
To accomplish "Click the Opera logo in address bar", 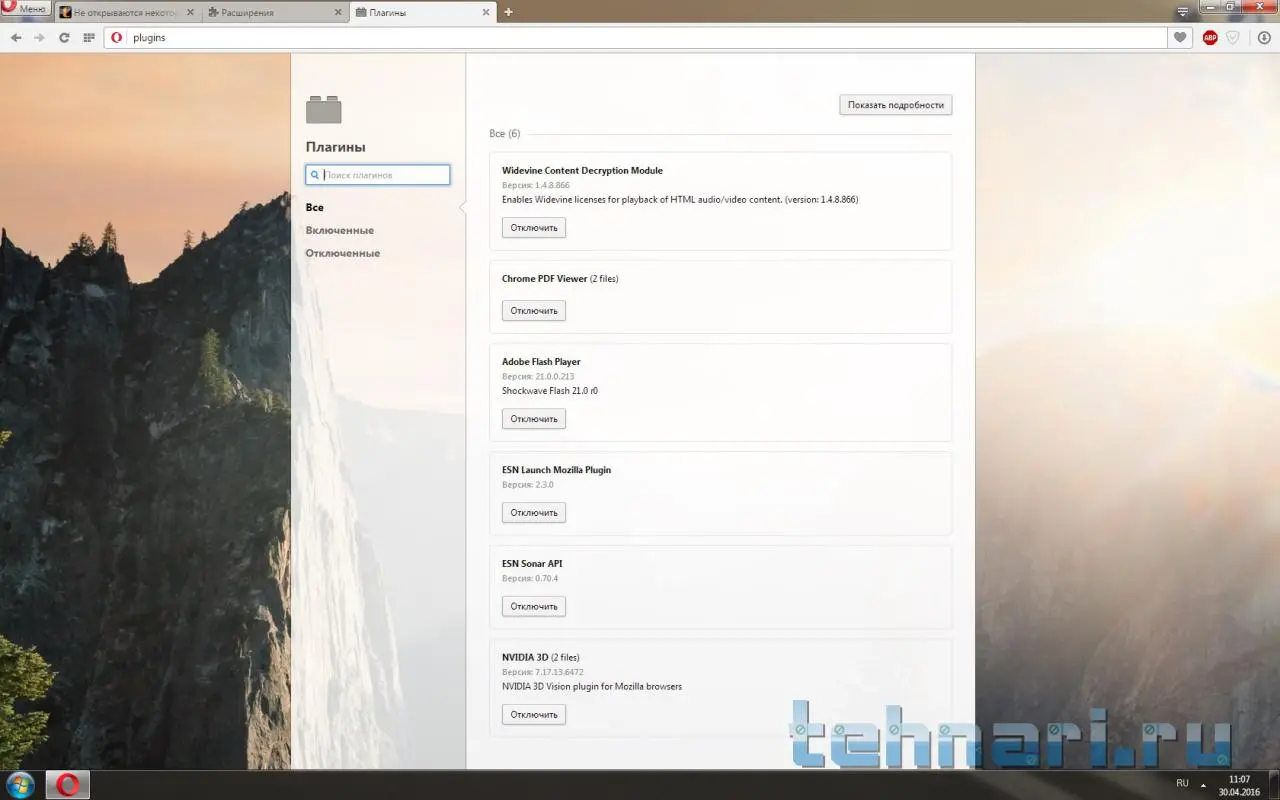I will 117,37.
